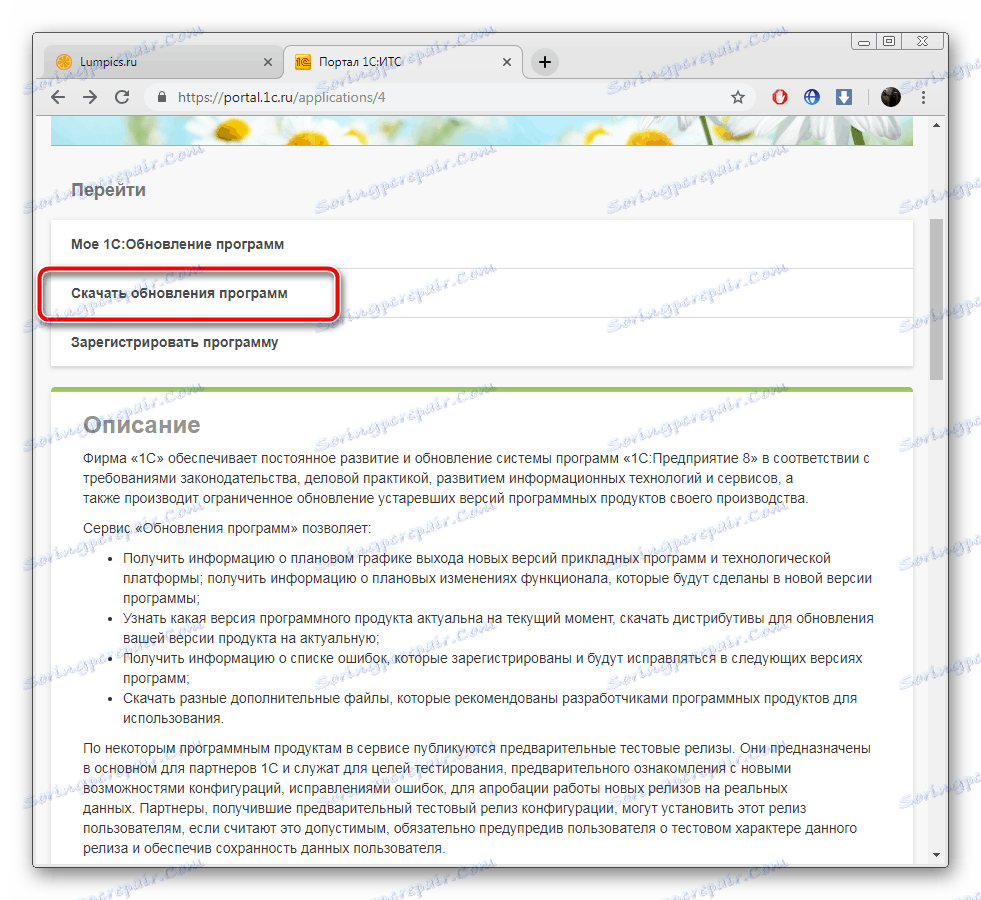Click the Описание heading

click(141, 425)
